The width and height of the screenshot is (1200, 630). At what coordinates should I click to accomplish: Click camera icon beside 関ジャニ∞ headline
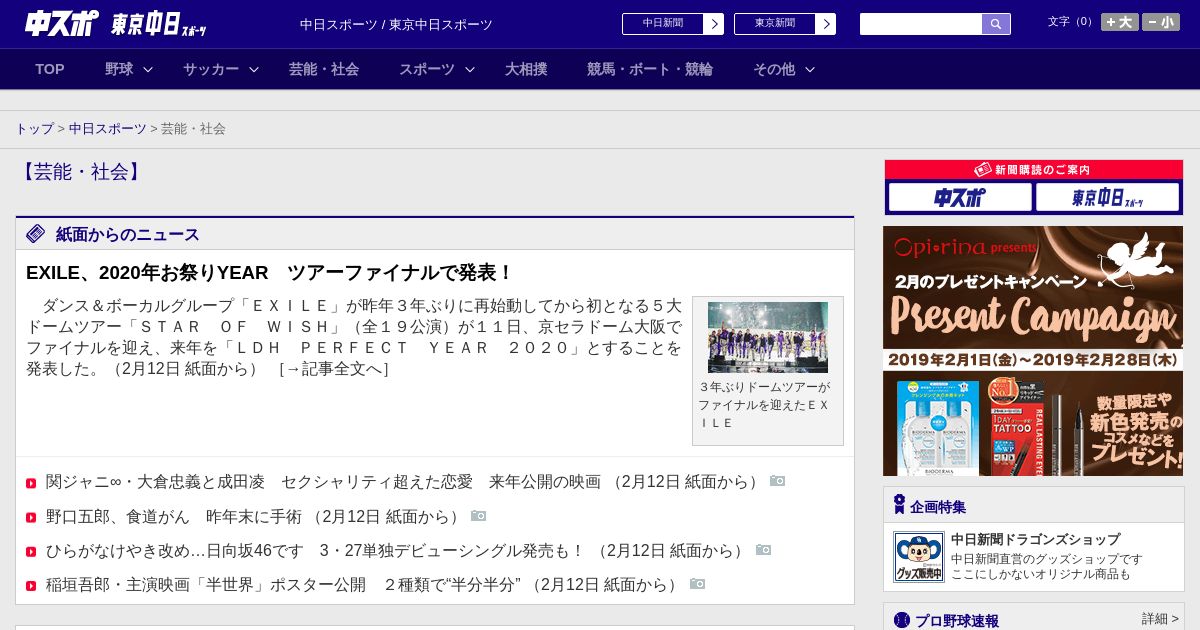click(777, 481)
